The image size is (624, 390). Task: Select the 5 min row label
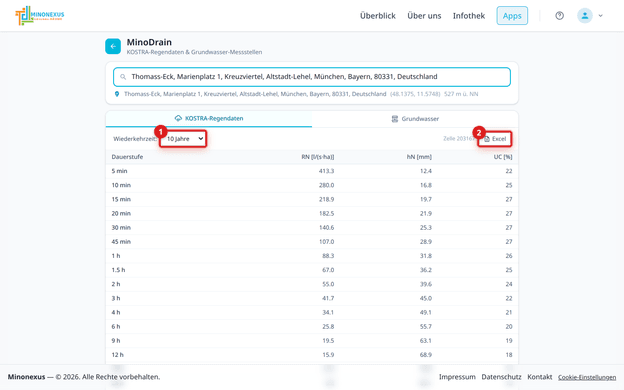click(x=119, y=171)
